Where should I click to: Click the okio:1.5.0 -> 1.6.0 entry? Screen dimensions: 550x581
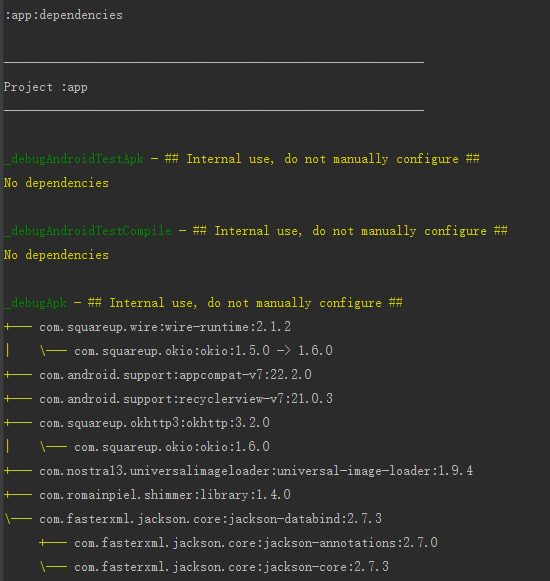pos(203,351)
